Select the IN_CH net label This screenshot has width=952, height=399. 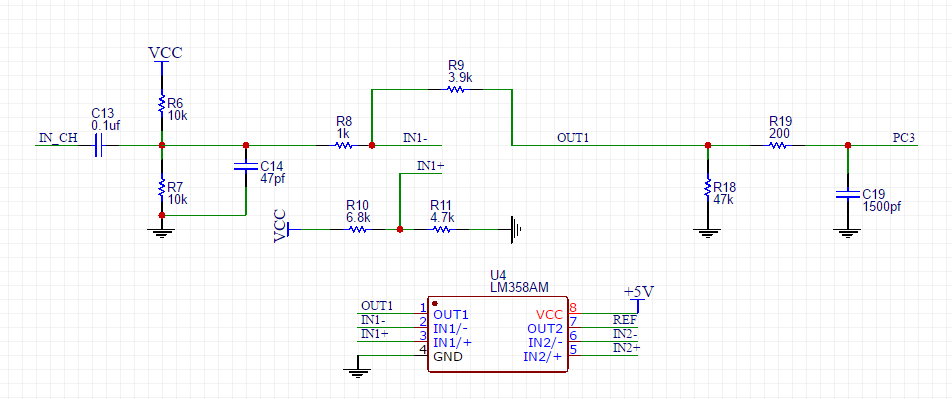click(58, 137)
